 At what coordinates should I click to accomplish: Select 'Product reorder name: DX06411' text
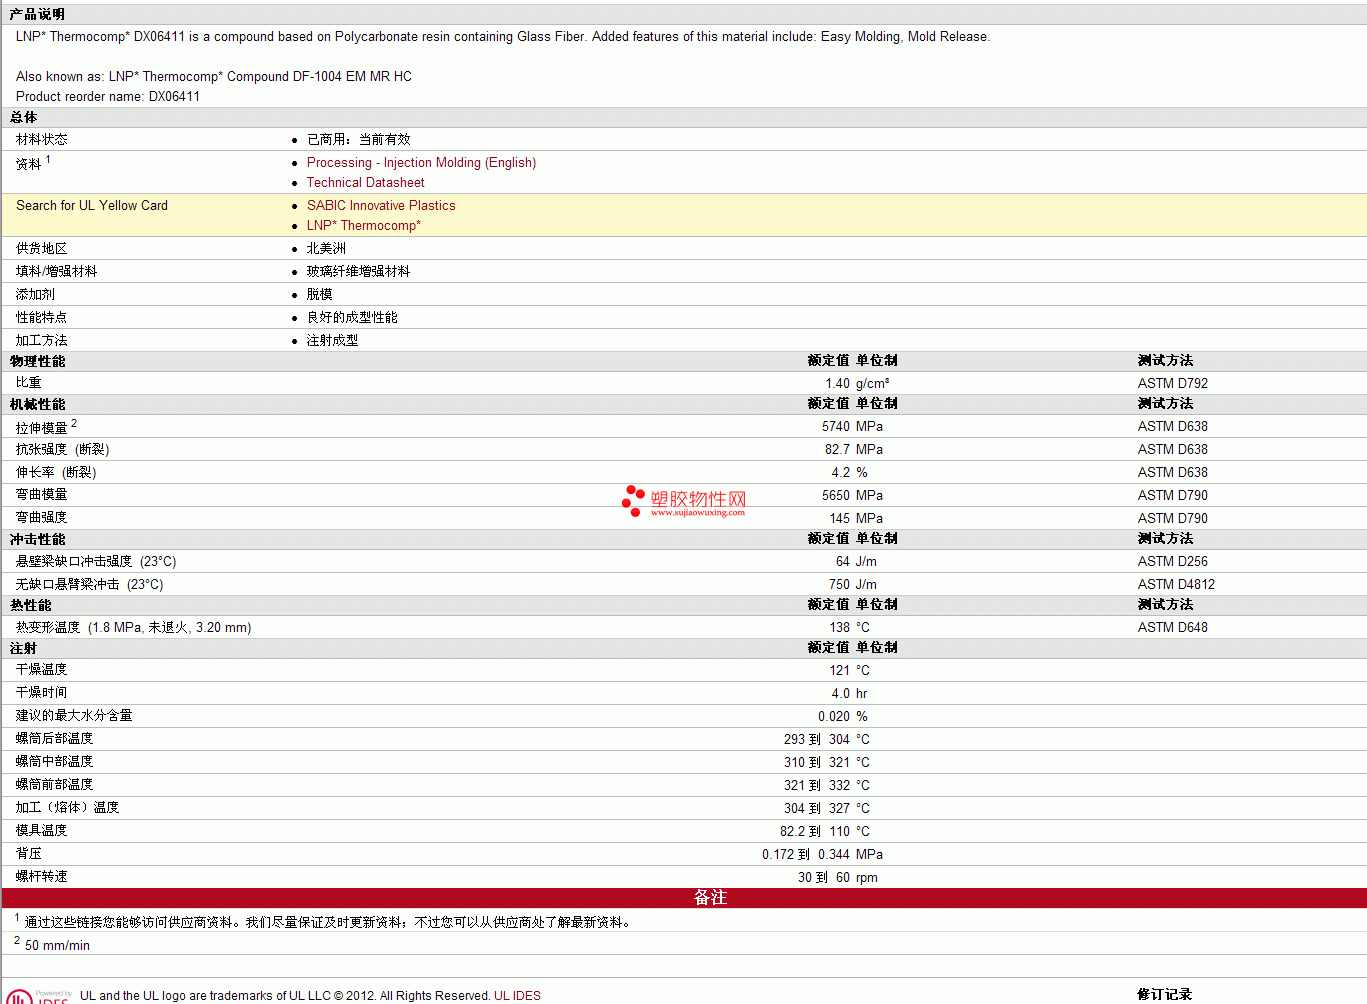pos(108,97)
